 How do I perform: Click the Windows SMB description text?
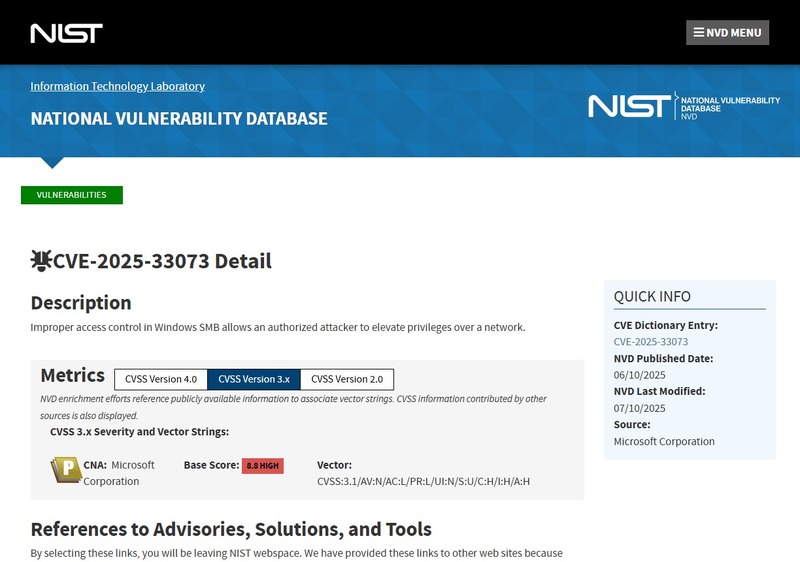coord(277,327)
